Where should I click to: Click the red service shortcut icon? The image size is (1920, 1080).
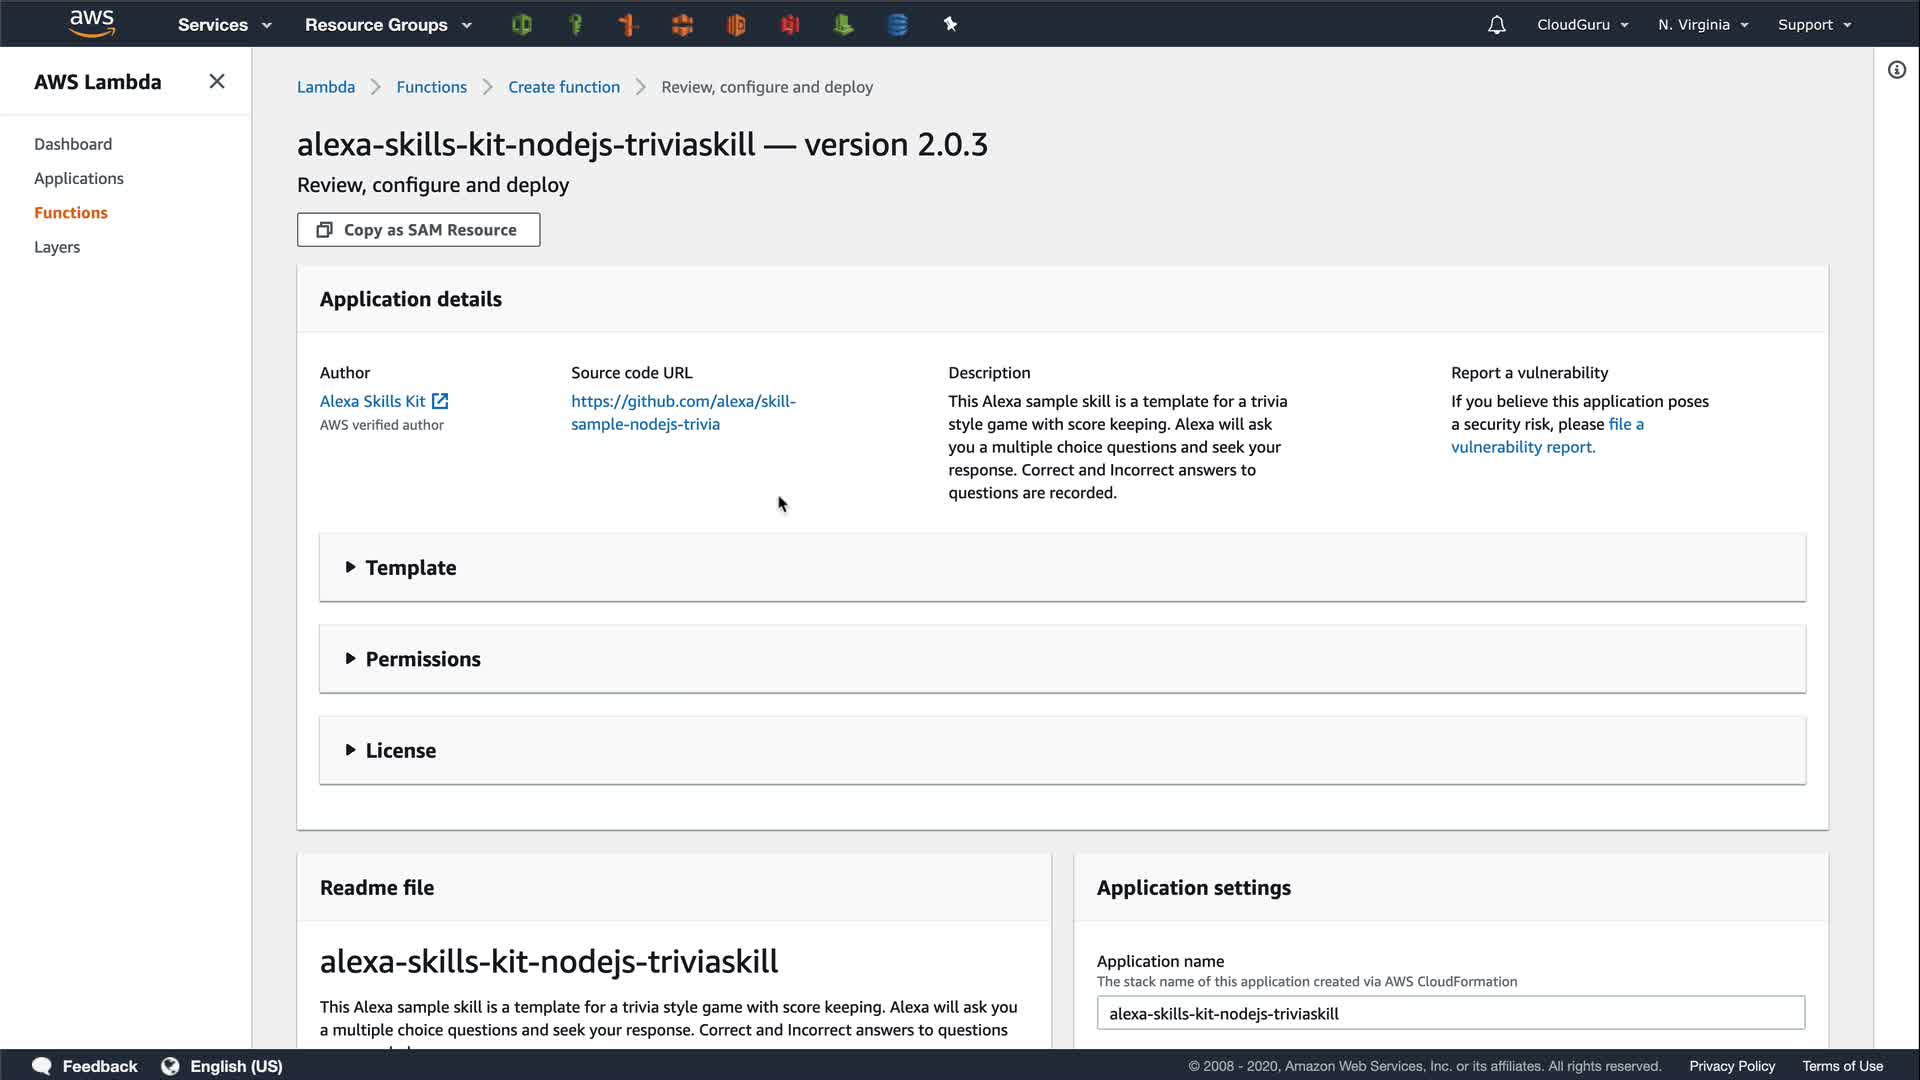[x=790, y=25]
